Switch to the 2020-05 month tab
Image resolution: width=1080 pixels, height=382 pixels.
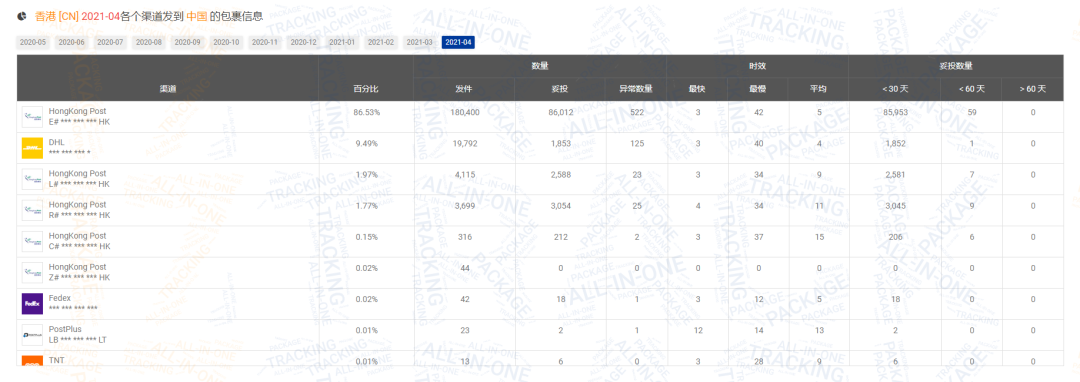click(33, 43)
